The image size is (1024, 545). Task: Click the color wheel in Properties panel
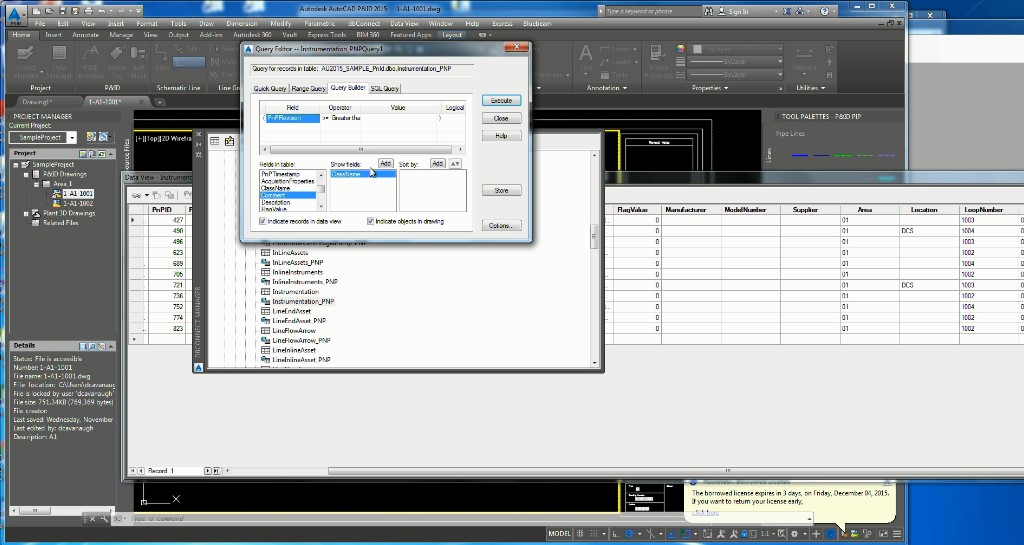(680, 49)
